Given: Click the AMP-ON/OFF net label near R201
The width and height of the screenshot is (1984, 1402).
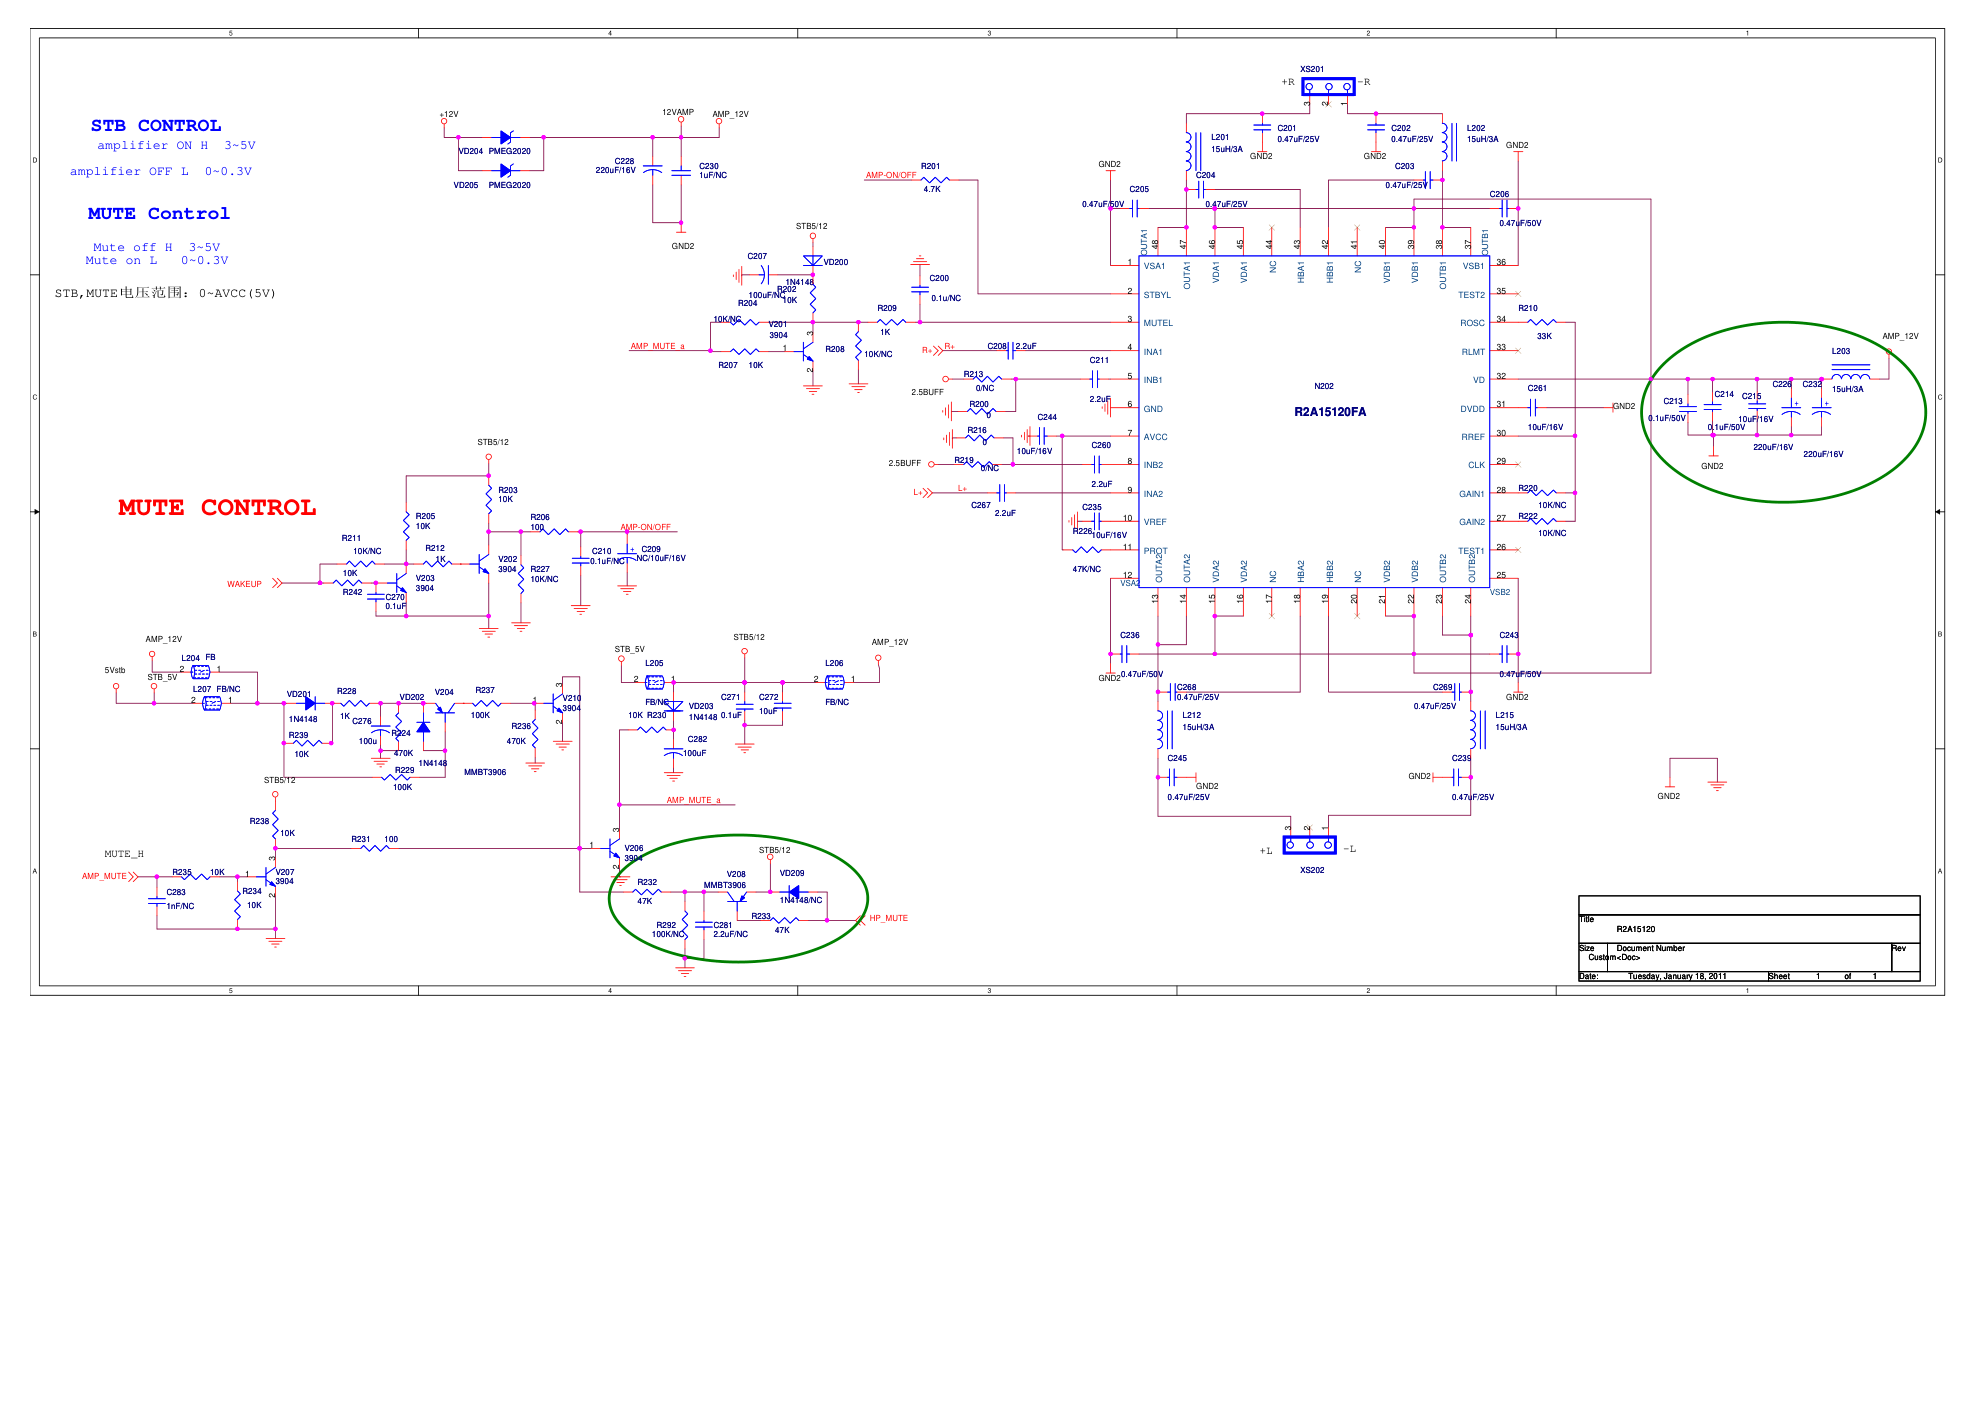Looking at the screenshot, I should click(890, 175).
